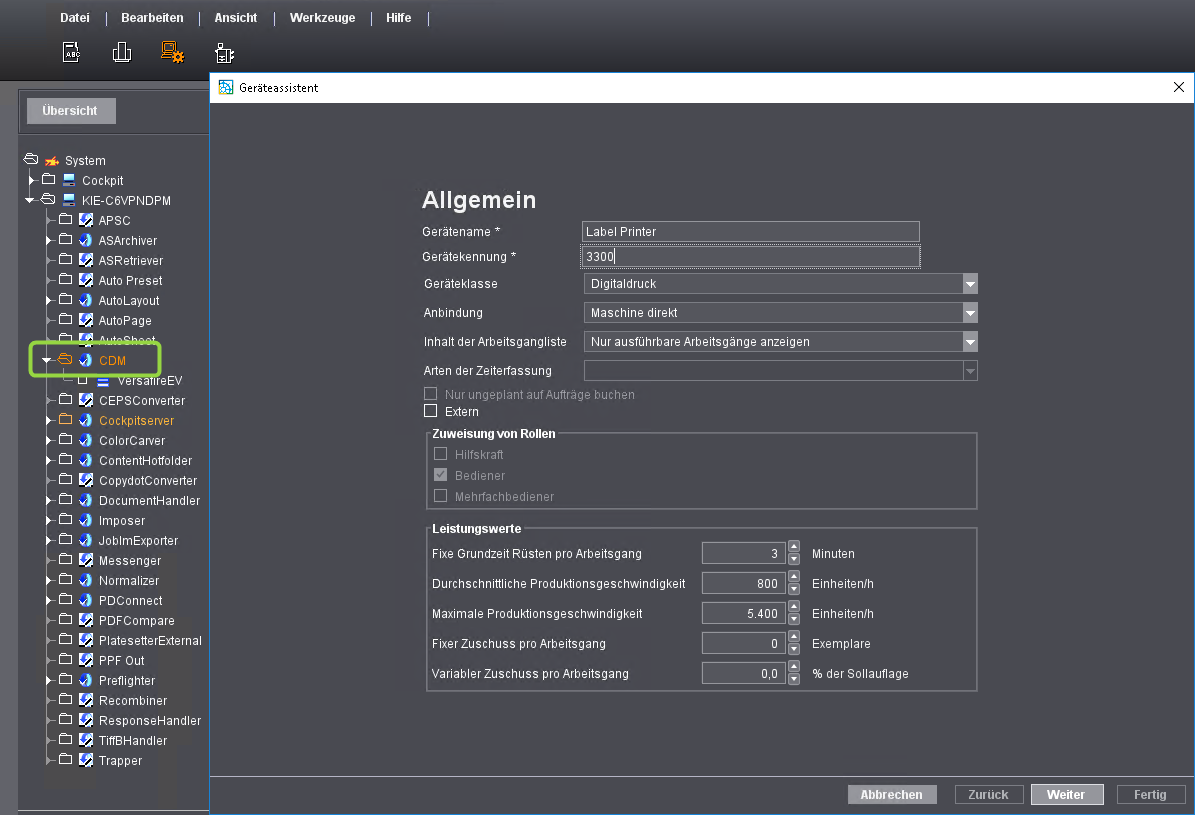The height and width of the screenshot is (815, 1195).
Task: Select the JobImExporter tree item
Action: click(x=139, y=541)
